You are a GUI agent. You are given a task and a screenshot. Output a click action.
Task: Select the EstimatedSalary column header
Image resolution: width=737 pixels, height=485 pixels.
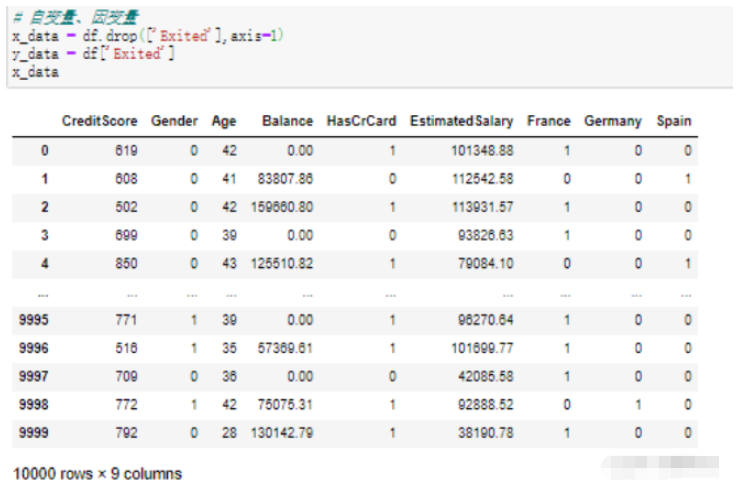coord(461,121)
